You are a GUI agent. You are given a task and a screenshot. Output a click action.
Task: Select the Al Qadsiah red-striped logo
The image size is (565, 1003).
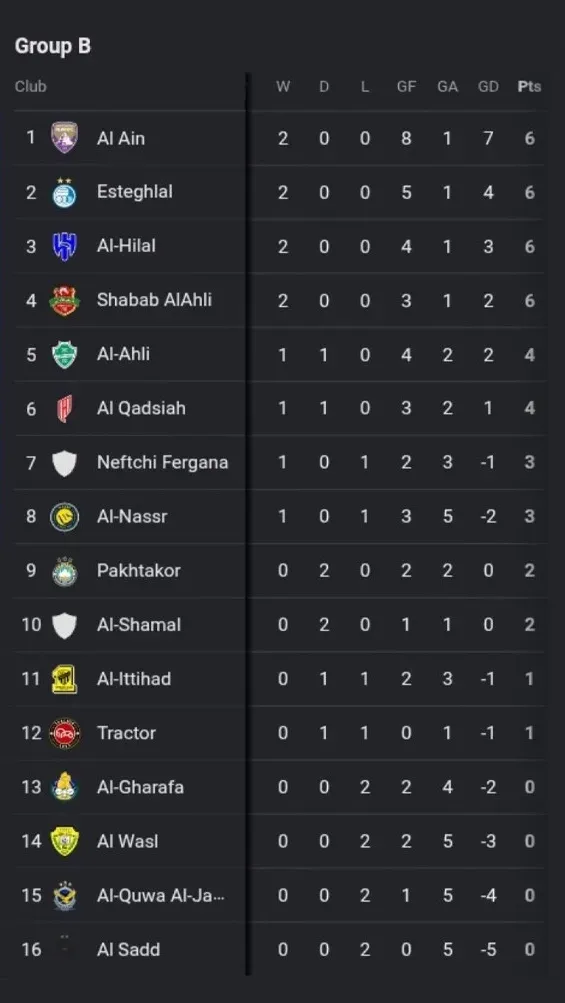(x=65, y=408)
